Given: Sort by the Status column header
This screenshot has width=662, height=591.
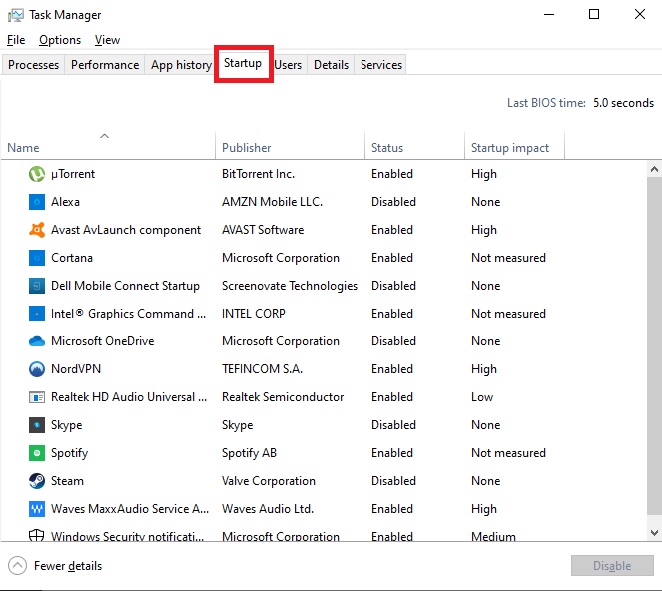Looking at the screenshot, I should [x=414, y=147].
